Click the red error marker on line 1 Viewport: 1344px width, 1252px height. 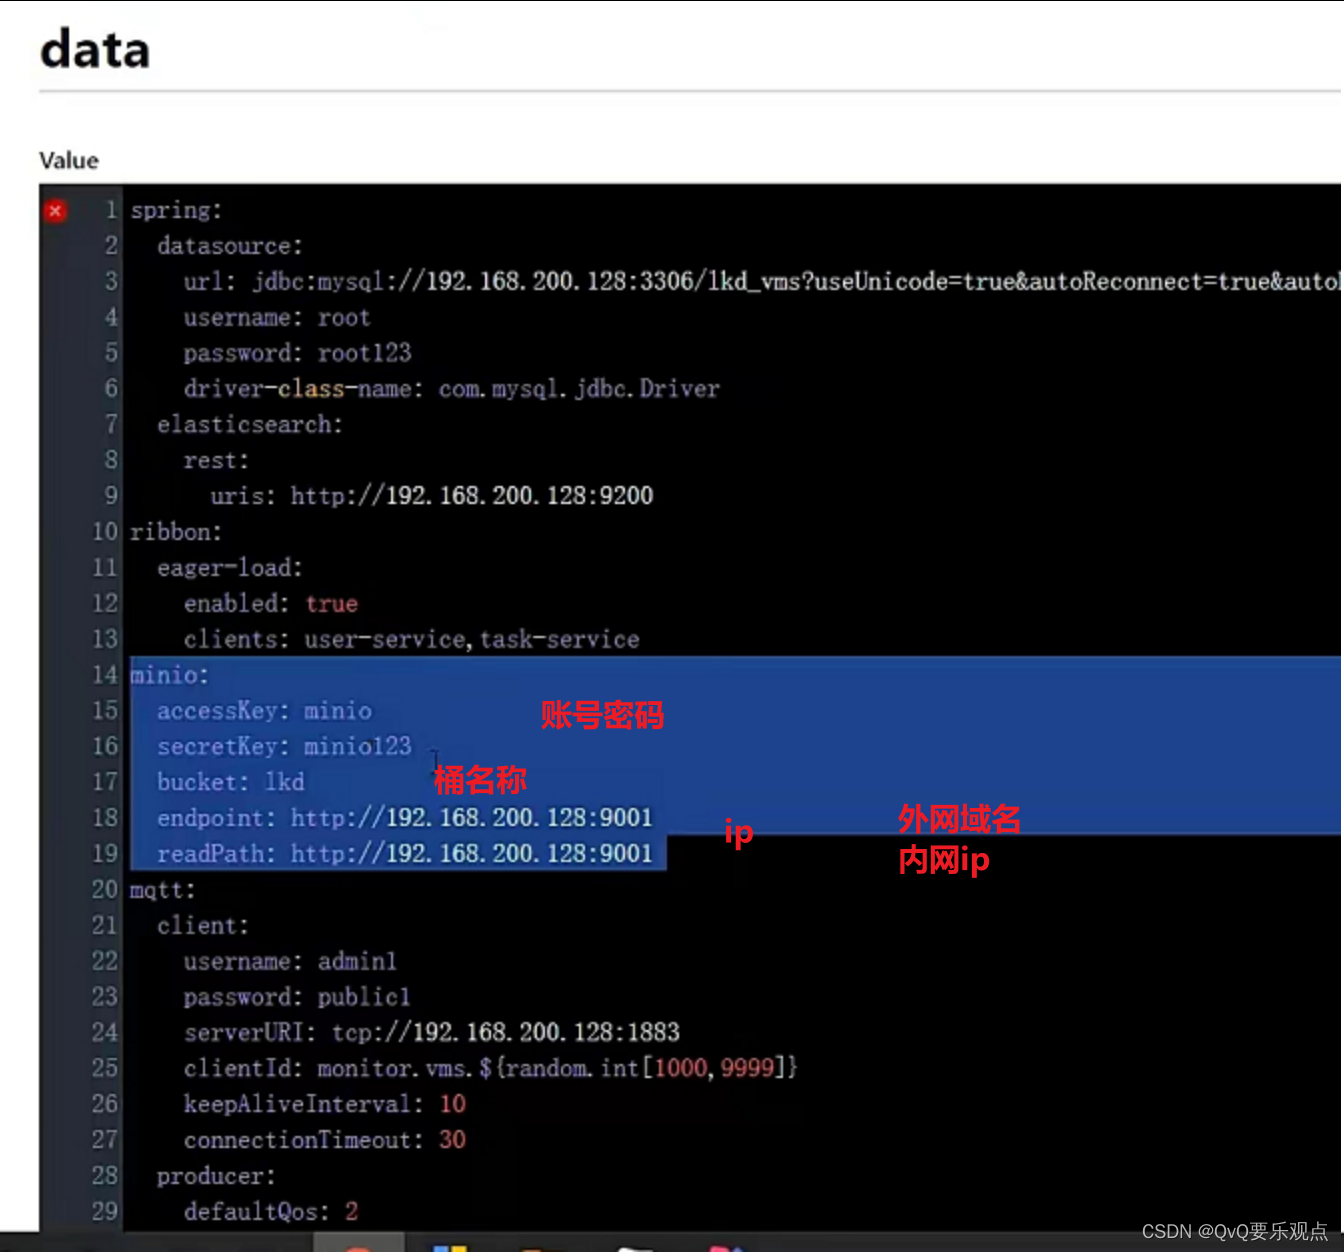(x=55, y=211)
